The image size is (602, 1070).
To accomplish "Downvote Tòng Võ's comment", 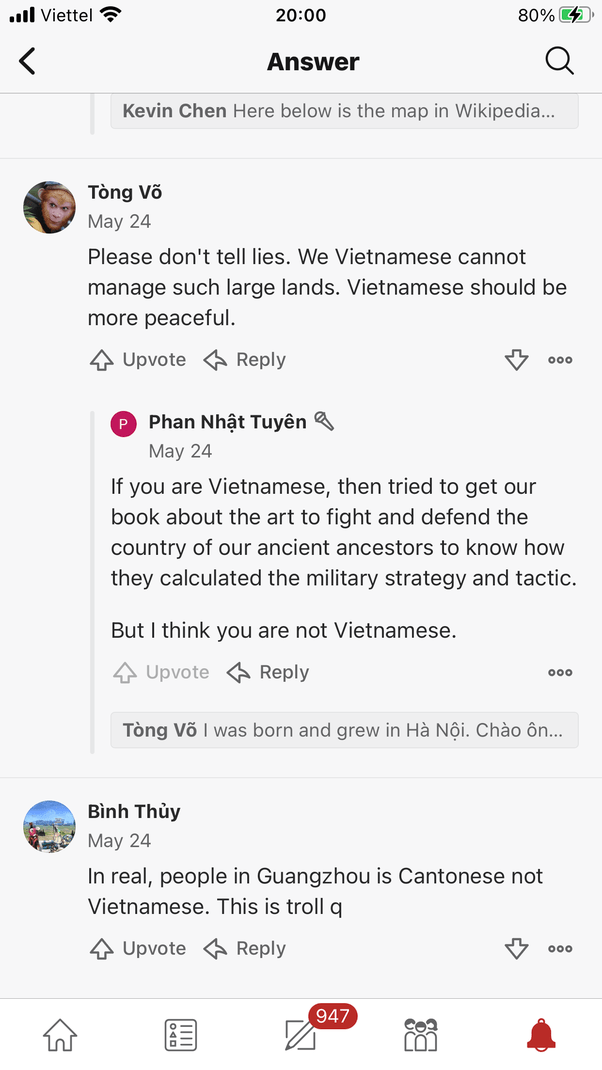I will (516, 360).
